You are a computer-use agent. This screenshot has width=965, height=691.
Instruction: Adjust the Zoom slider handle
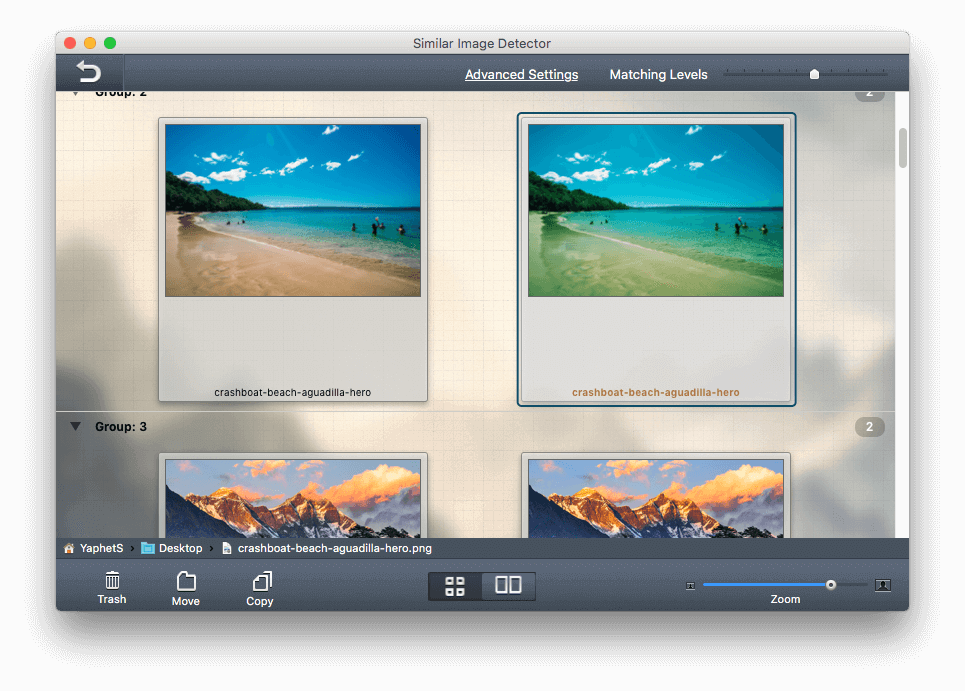[830, 584]
